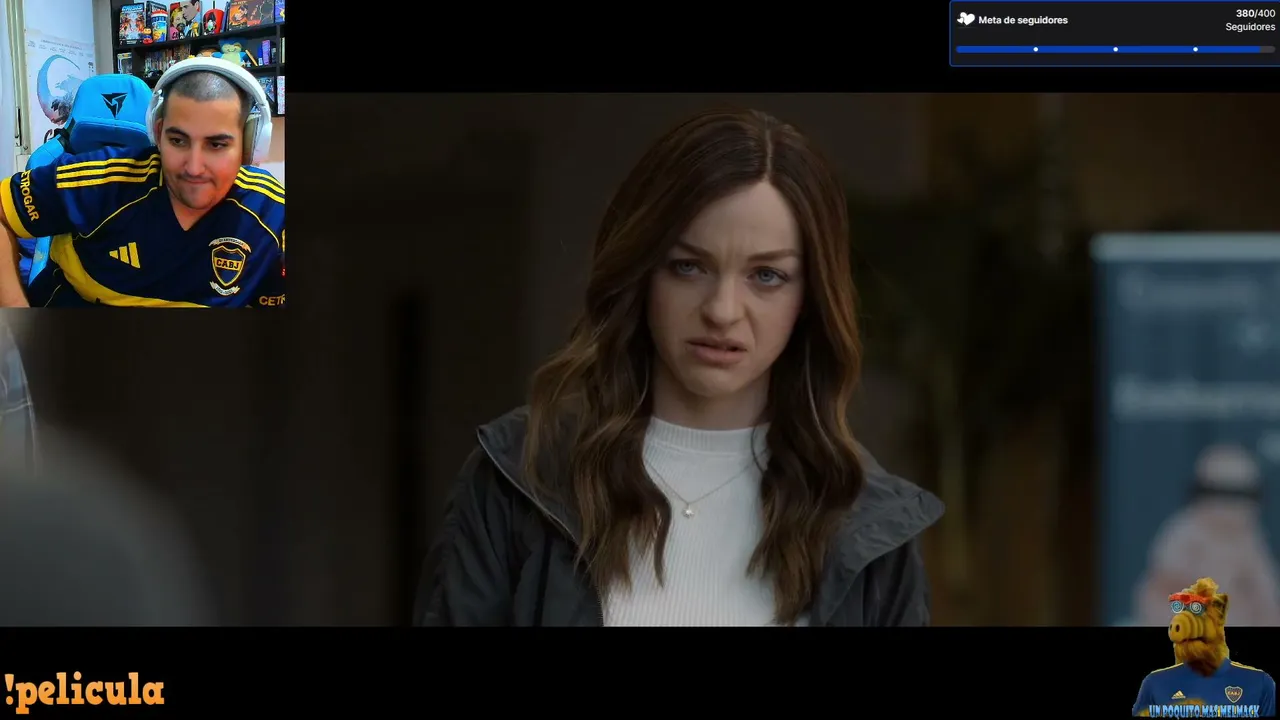Select the "Meta de seguidores" label
This screenshot has width=1280, height=720.
pyautogui.click(x=1023, y=20)
